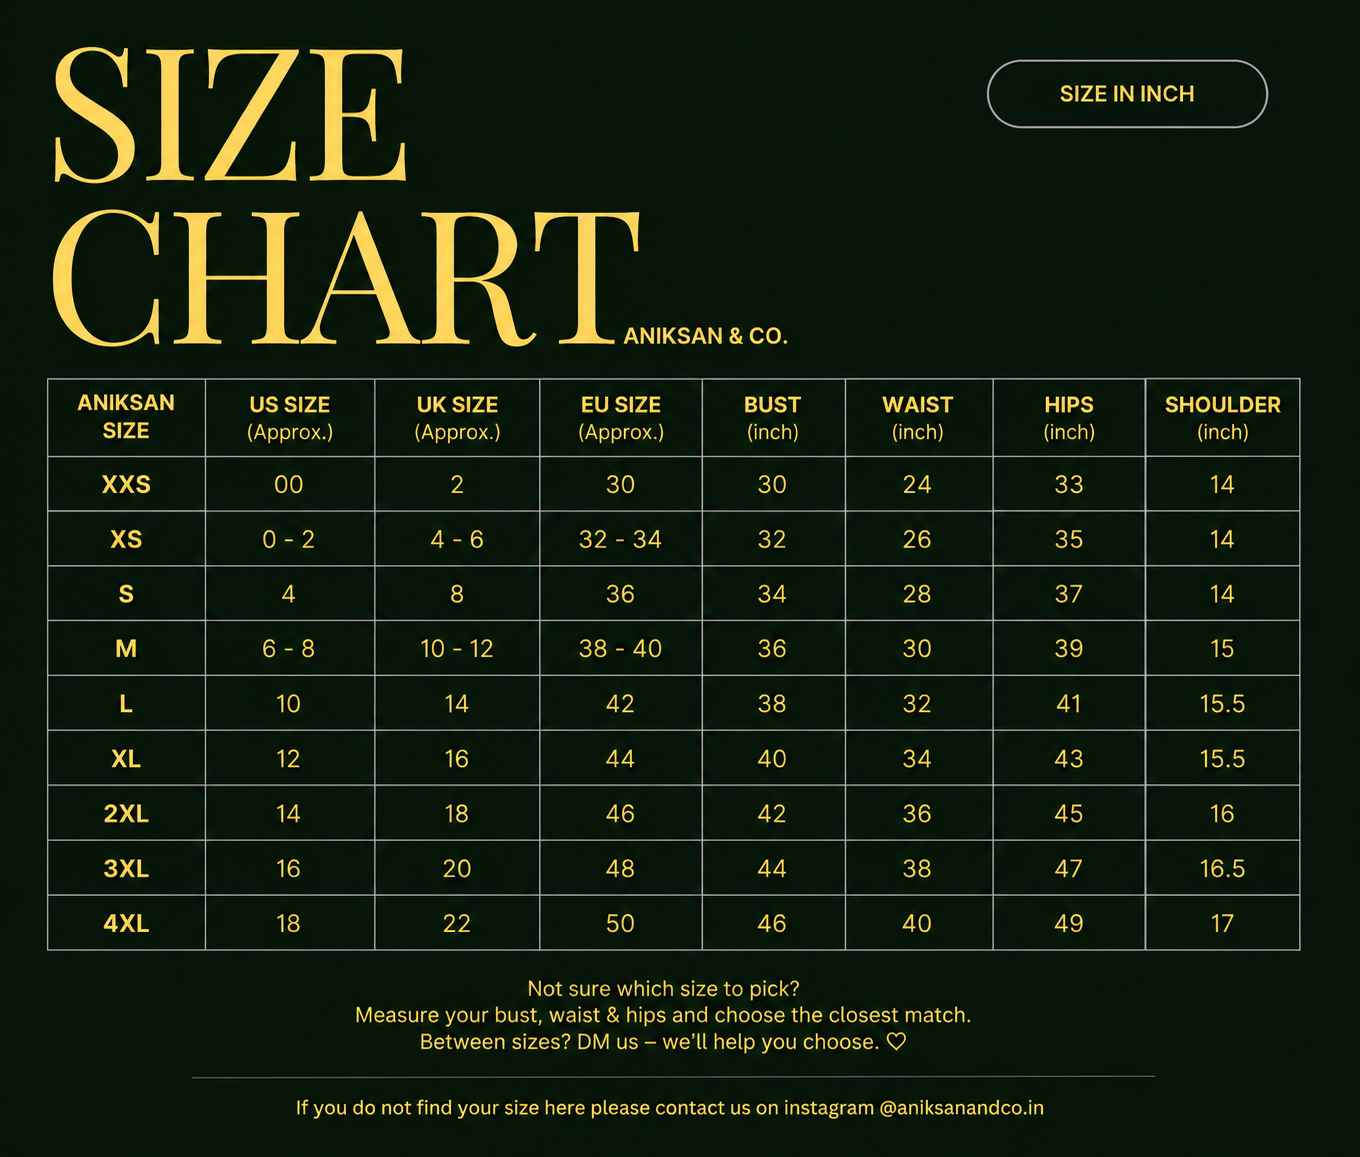Click the large SIZE CHART title
Viewport: 1360px width, 1157px height.
pyautogui.click(x=345, y=197)
